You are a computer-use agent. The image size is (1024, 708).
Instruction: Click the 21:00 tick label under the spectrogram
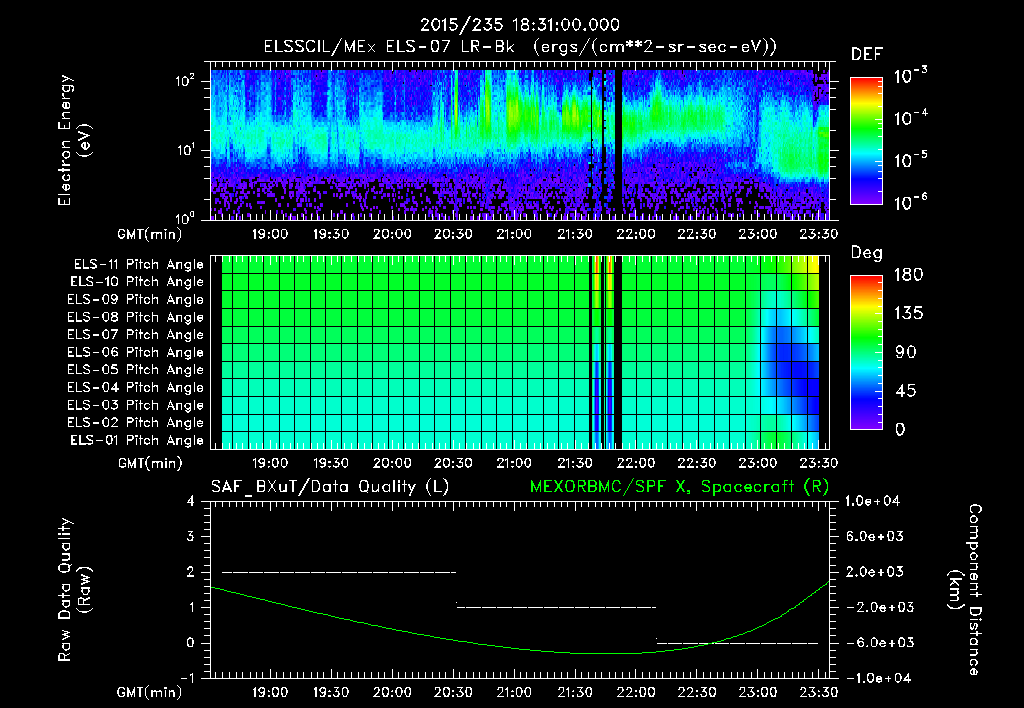pyautogui.click(x=514, y=234)
